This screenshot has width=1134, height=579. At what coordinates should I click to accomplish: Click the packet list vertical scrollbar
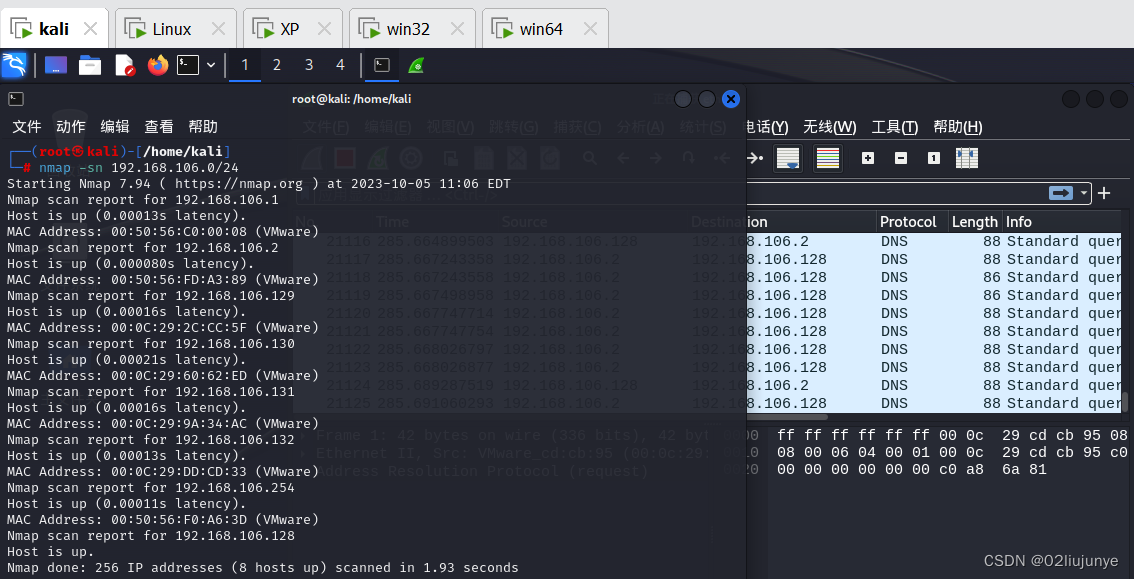coord(1125,402)
